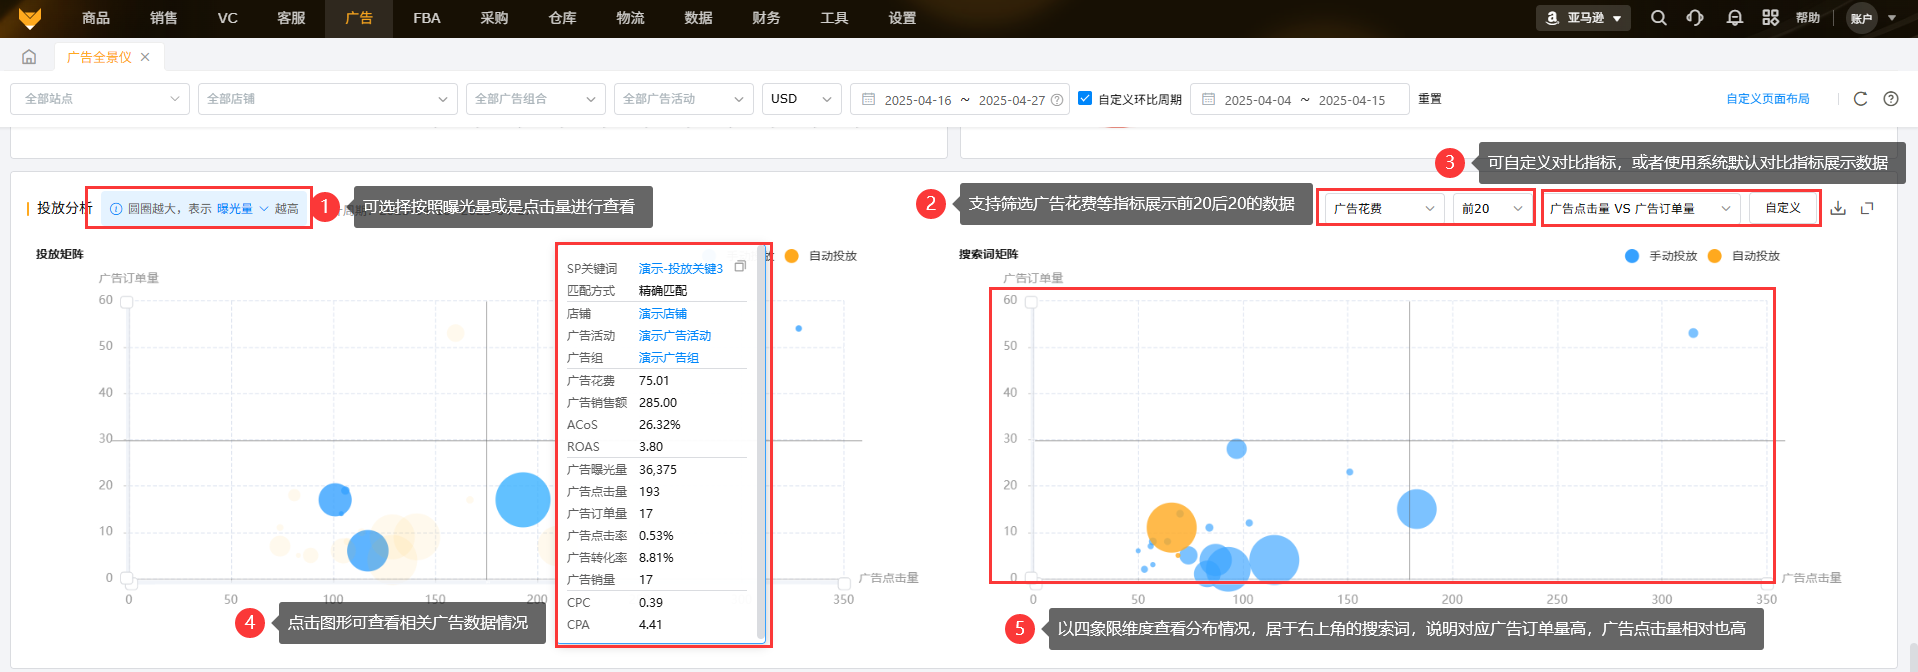1918x672 pixels.
Task: Open the 演示广告组 link
Action: pos(669,357)
